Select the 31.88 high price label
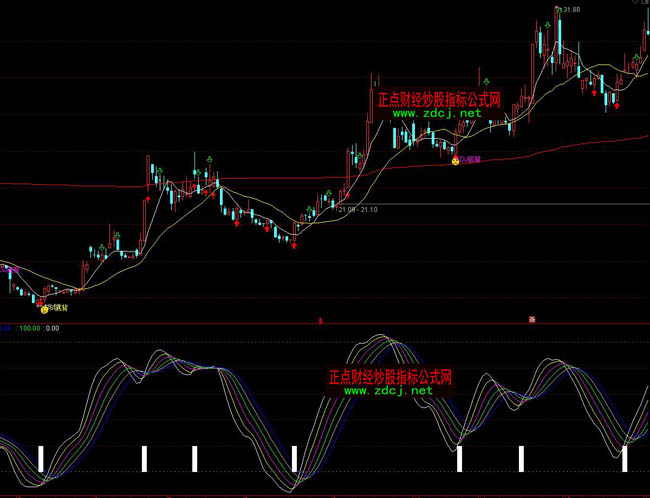650x498 pixels. [x=571, y=11]
